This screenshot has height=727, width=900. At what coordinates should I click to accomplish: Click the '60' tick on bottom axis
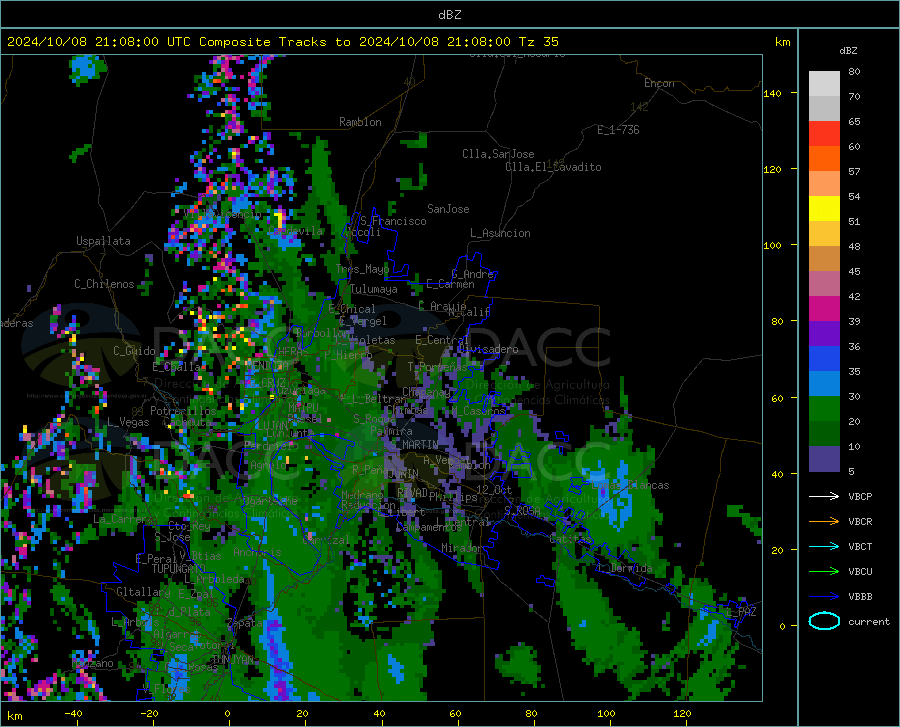point(455,714)
